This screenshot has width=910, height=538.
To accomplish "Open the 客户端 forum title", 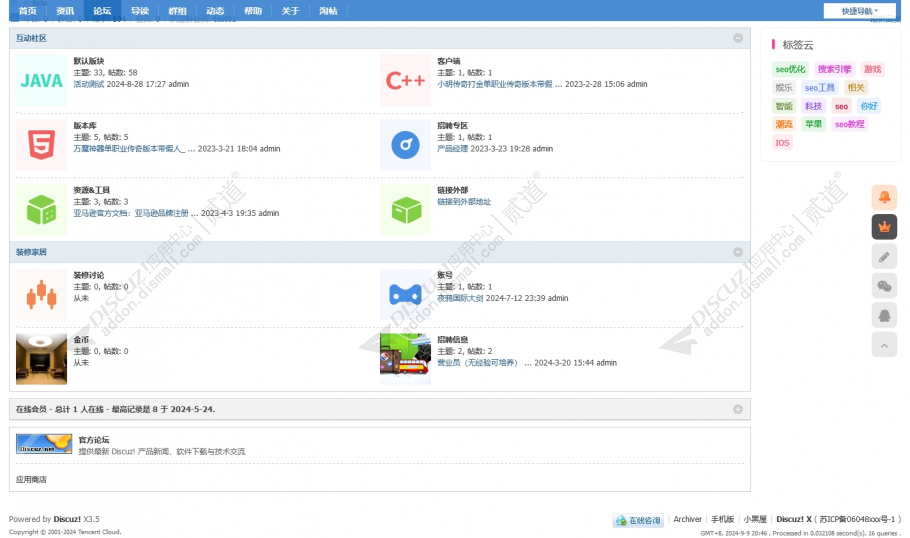I will (449, 61).
